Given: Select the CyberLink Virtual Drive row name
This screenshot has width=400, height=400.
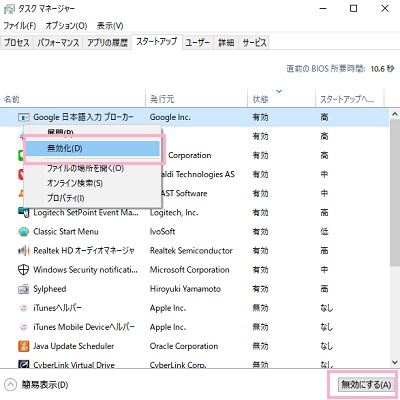Looking at the screenshot, I should (x=74, y=365).
